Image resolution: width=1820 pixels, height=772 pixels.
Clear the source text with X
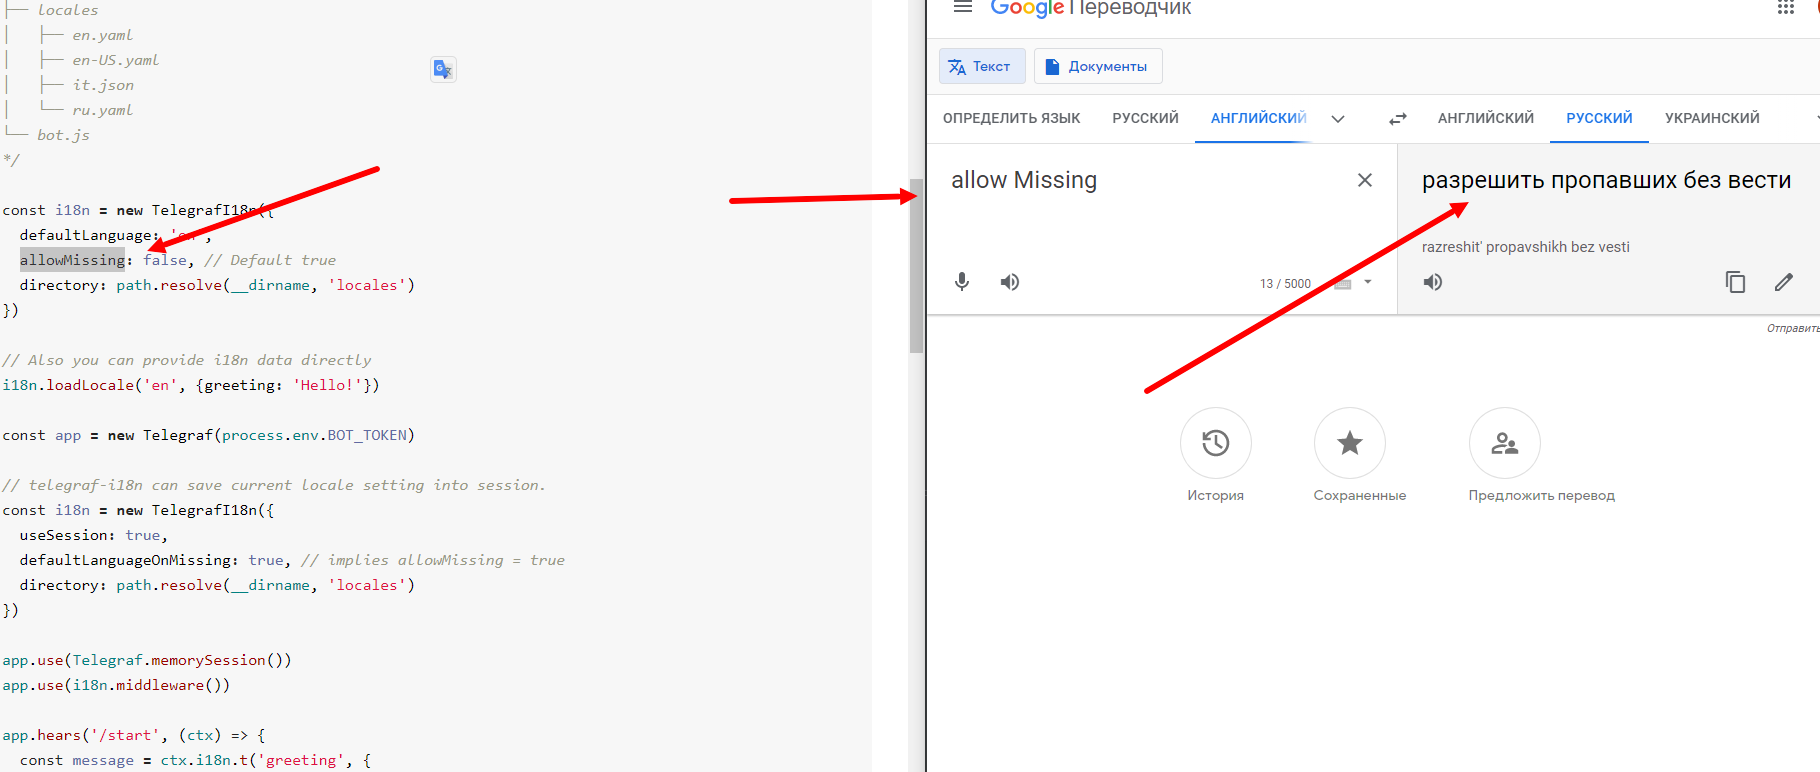1364,180
